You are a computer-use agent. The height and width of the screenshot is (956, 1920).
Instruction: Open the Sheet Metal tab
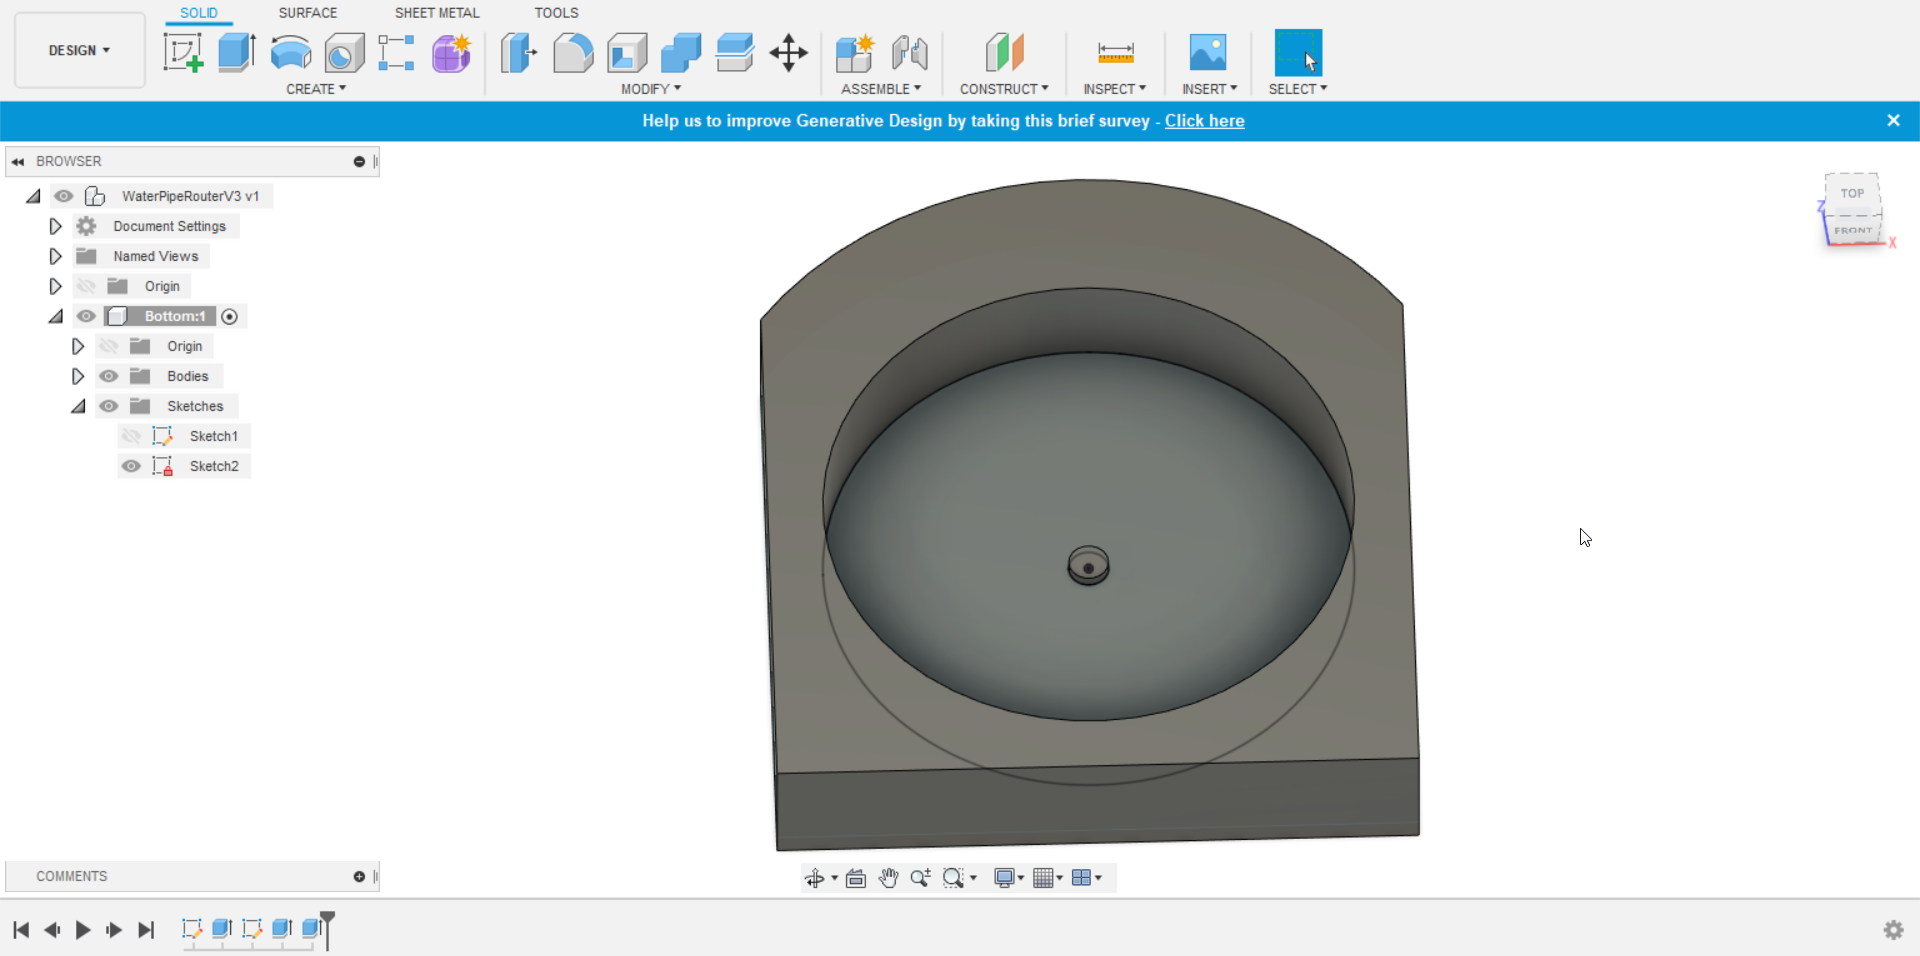[x=436, y=13]
